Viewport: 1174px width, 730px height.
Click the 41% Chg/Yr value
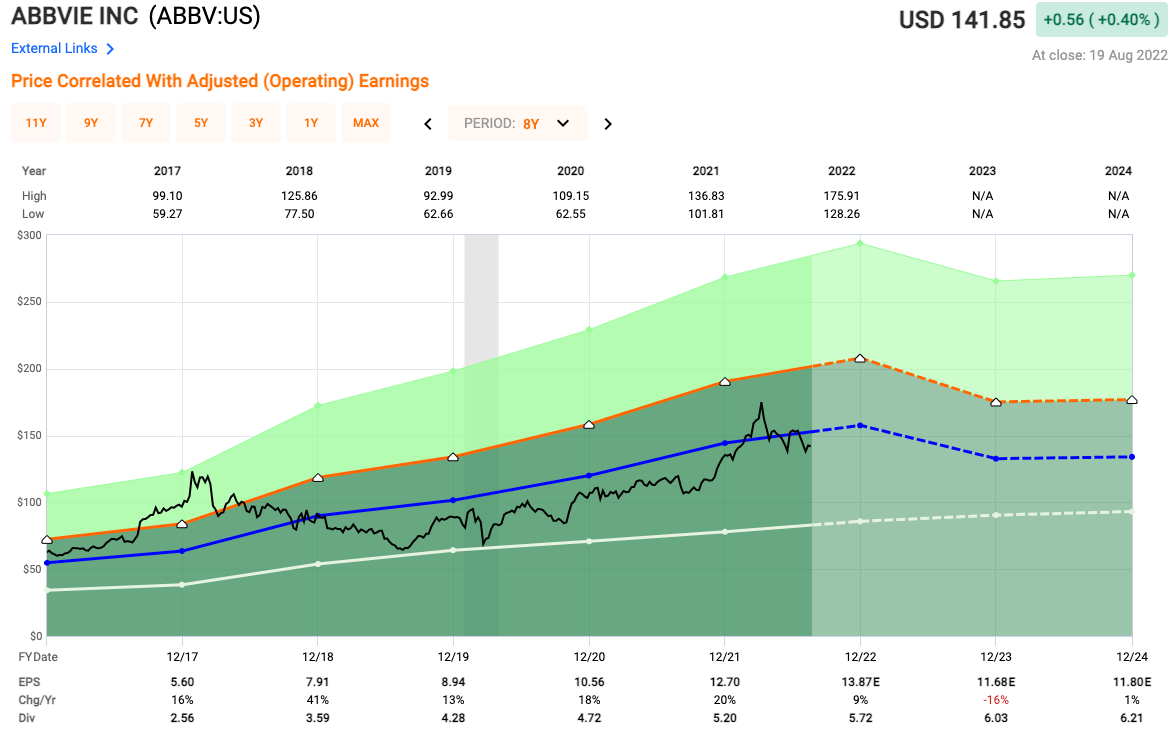(317, 699)
